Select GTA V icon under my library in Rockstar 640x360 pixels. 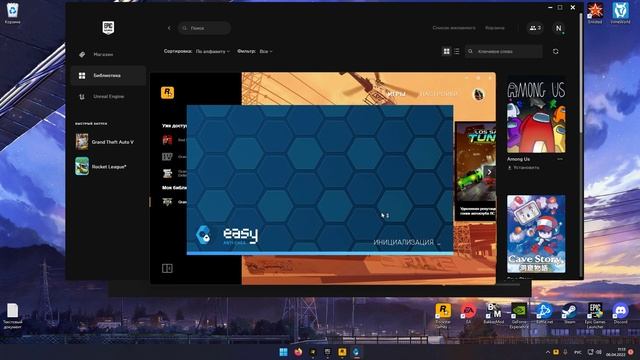coord(167,202)
